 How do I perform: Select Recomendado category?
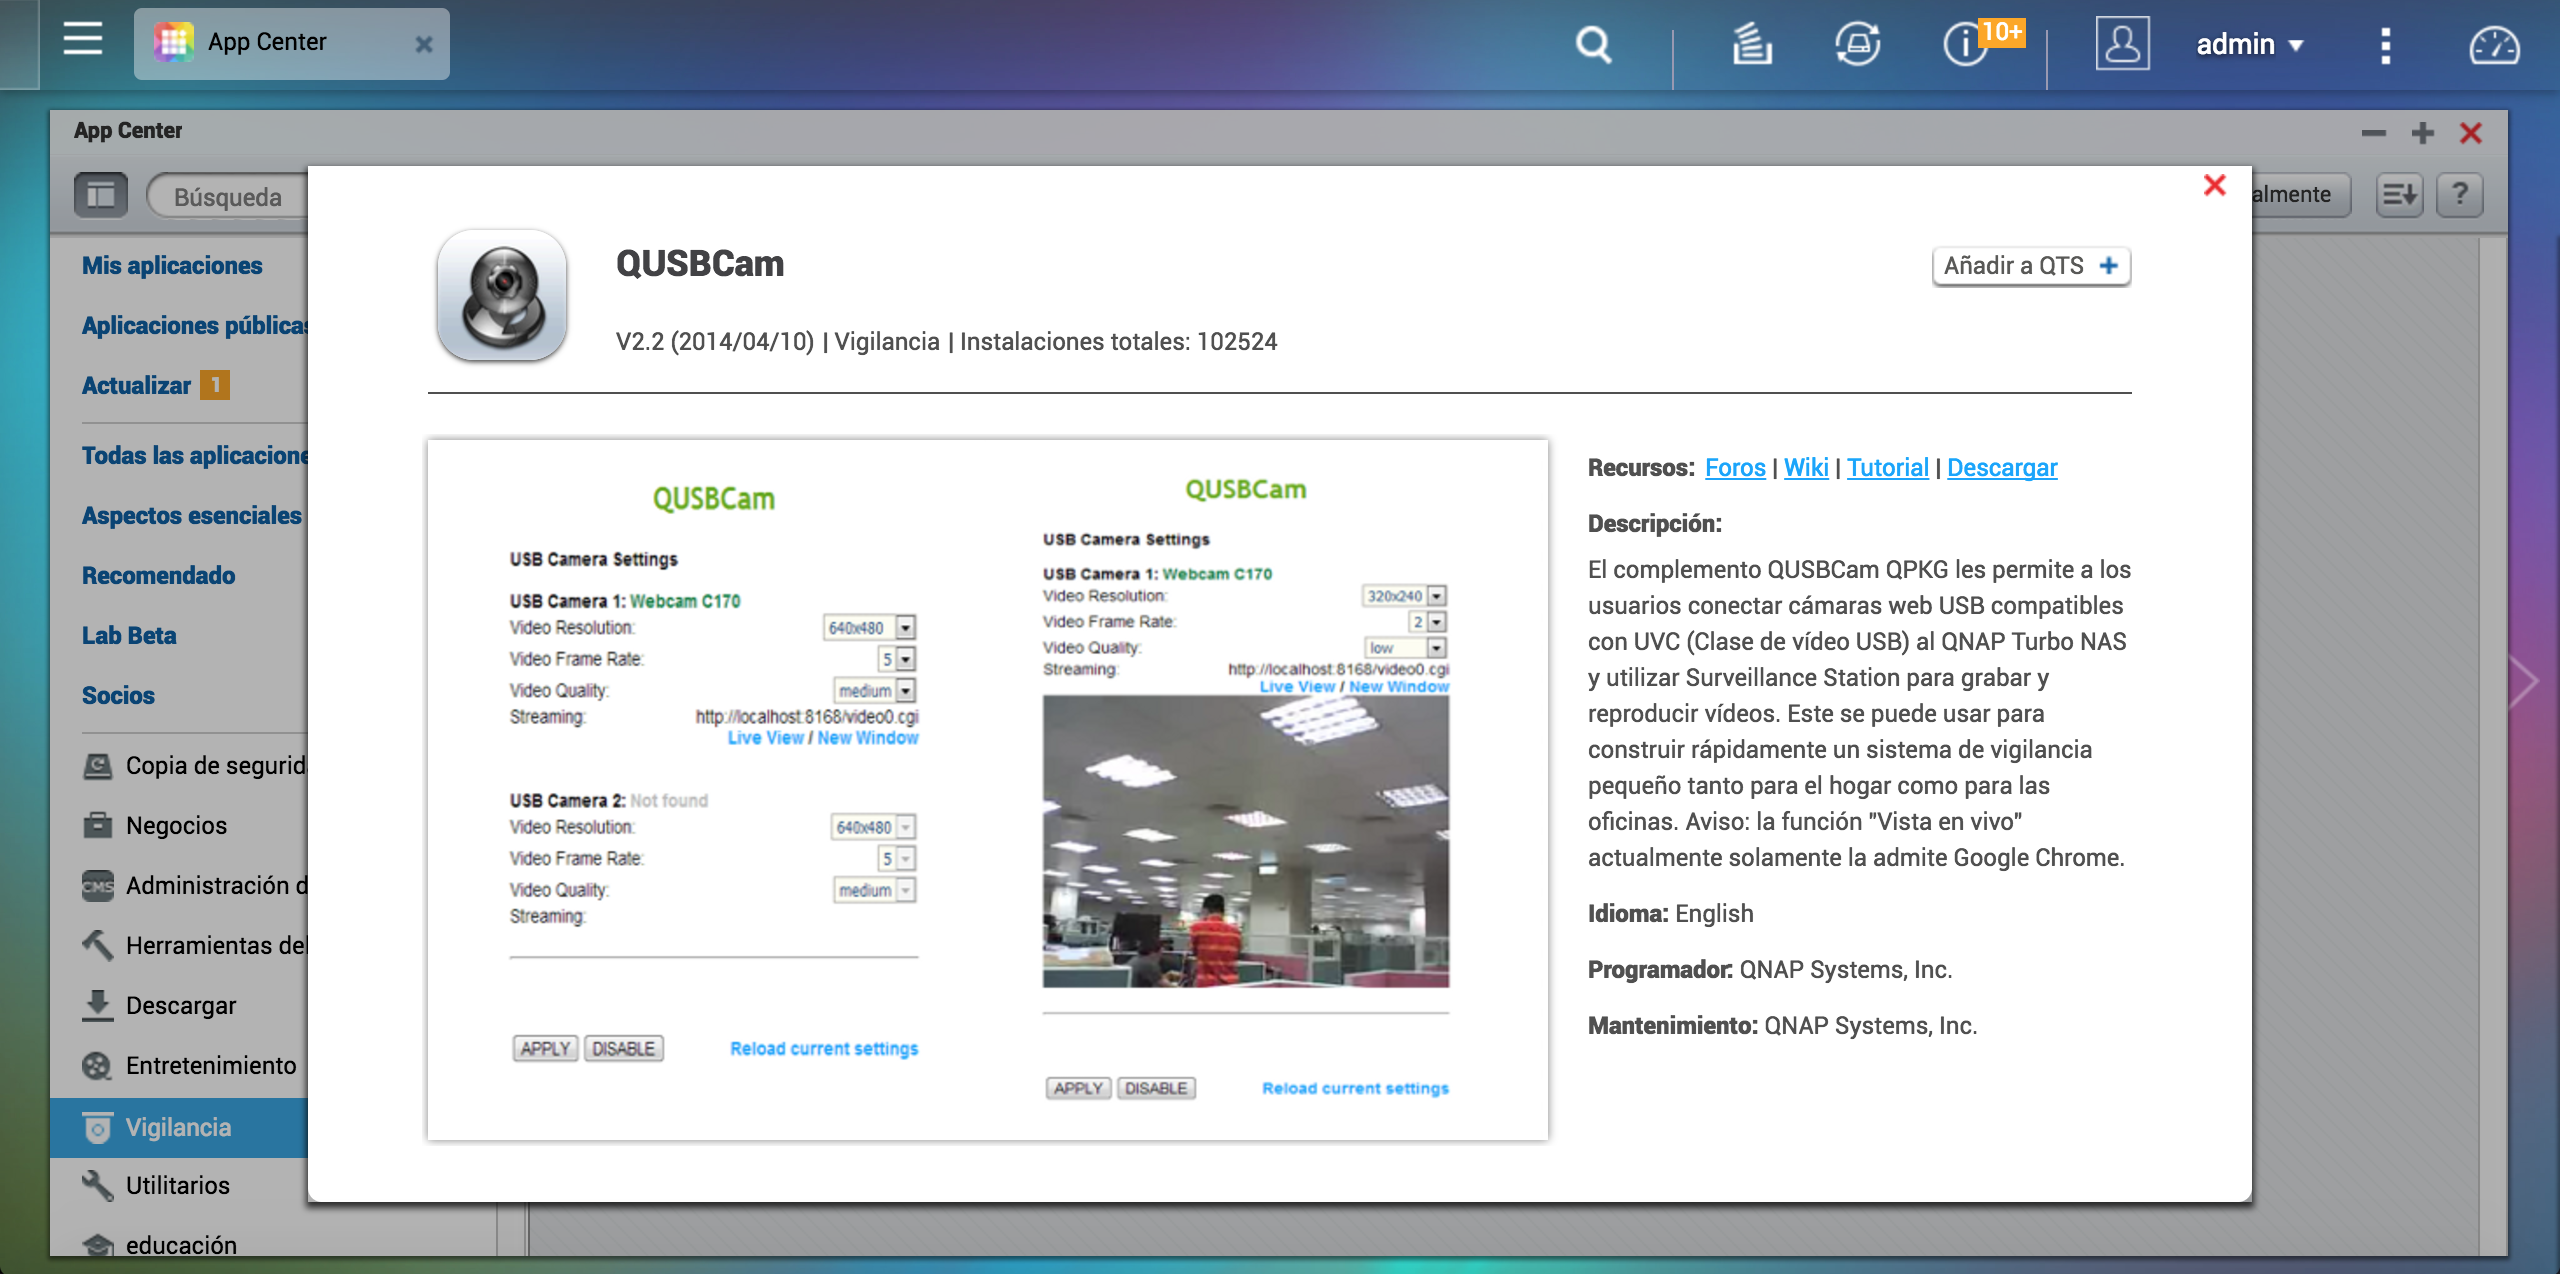(158, 575)
